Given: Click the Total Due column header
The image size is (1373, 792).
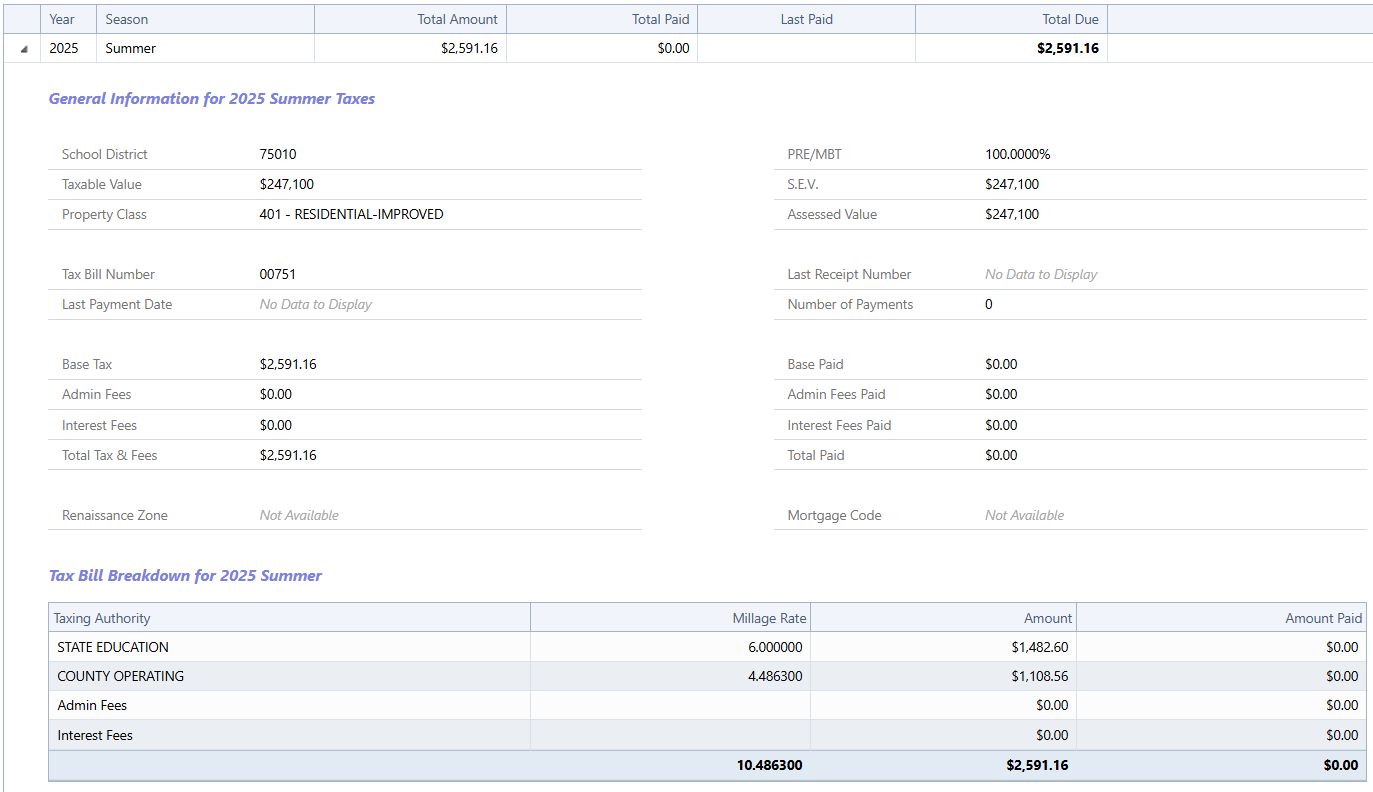Looking at the screenshot, I should 1070,19.
